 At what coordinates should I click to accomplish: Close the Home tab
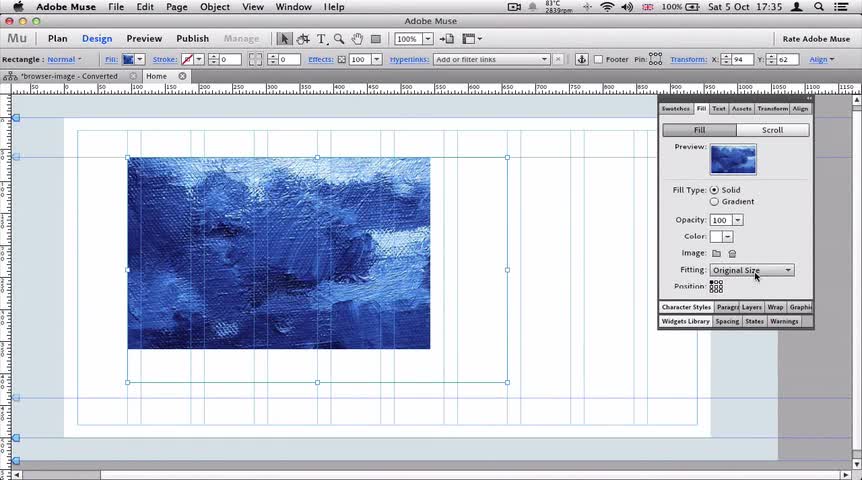pos(183,76)
